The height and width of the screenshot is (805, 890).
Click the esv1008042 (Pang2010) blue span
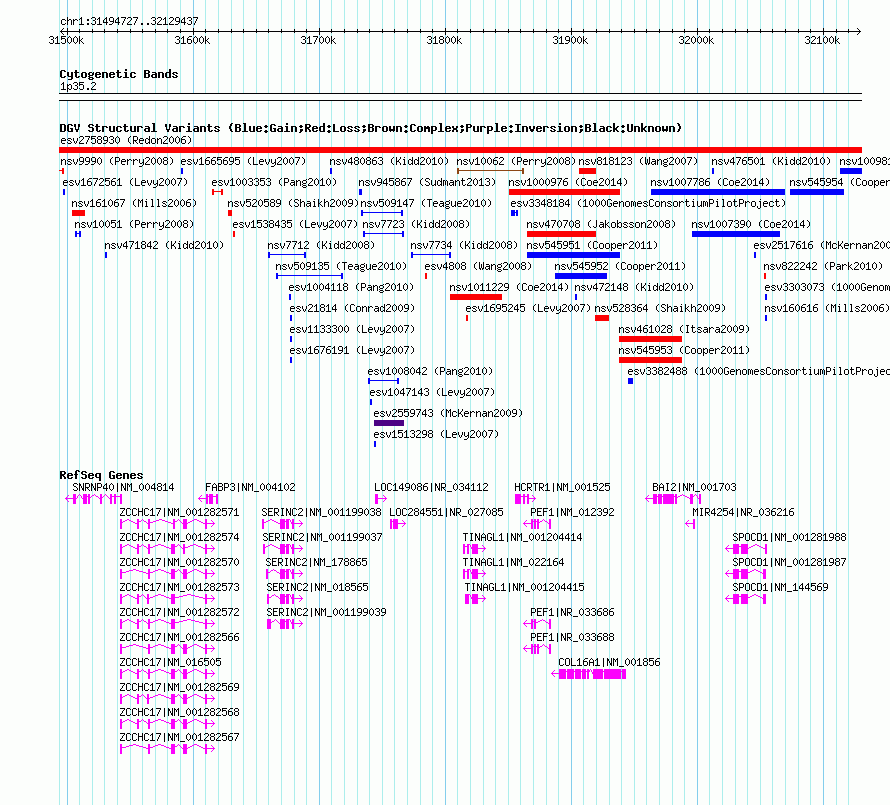pyautogui.click(x=384, y=381)
